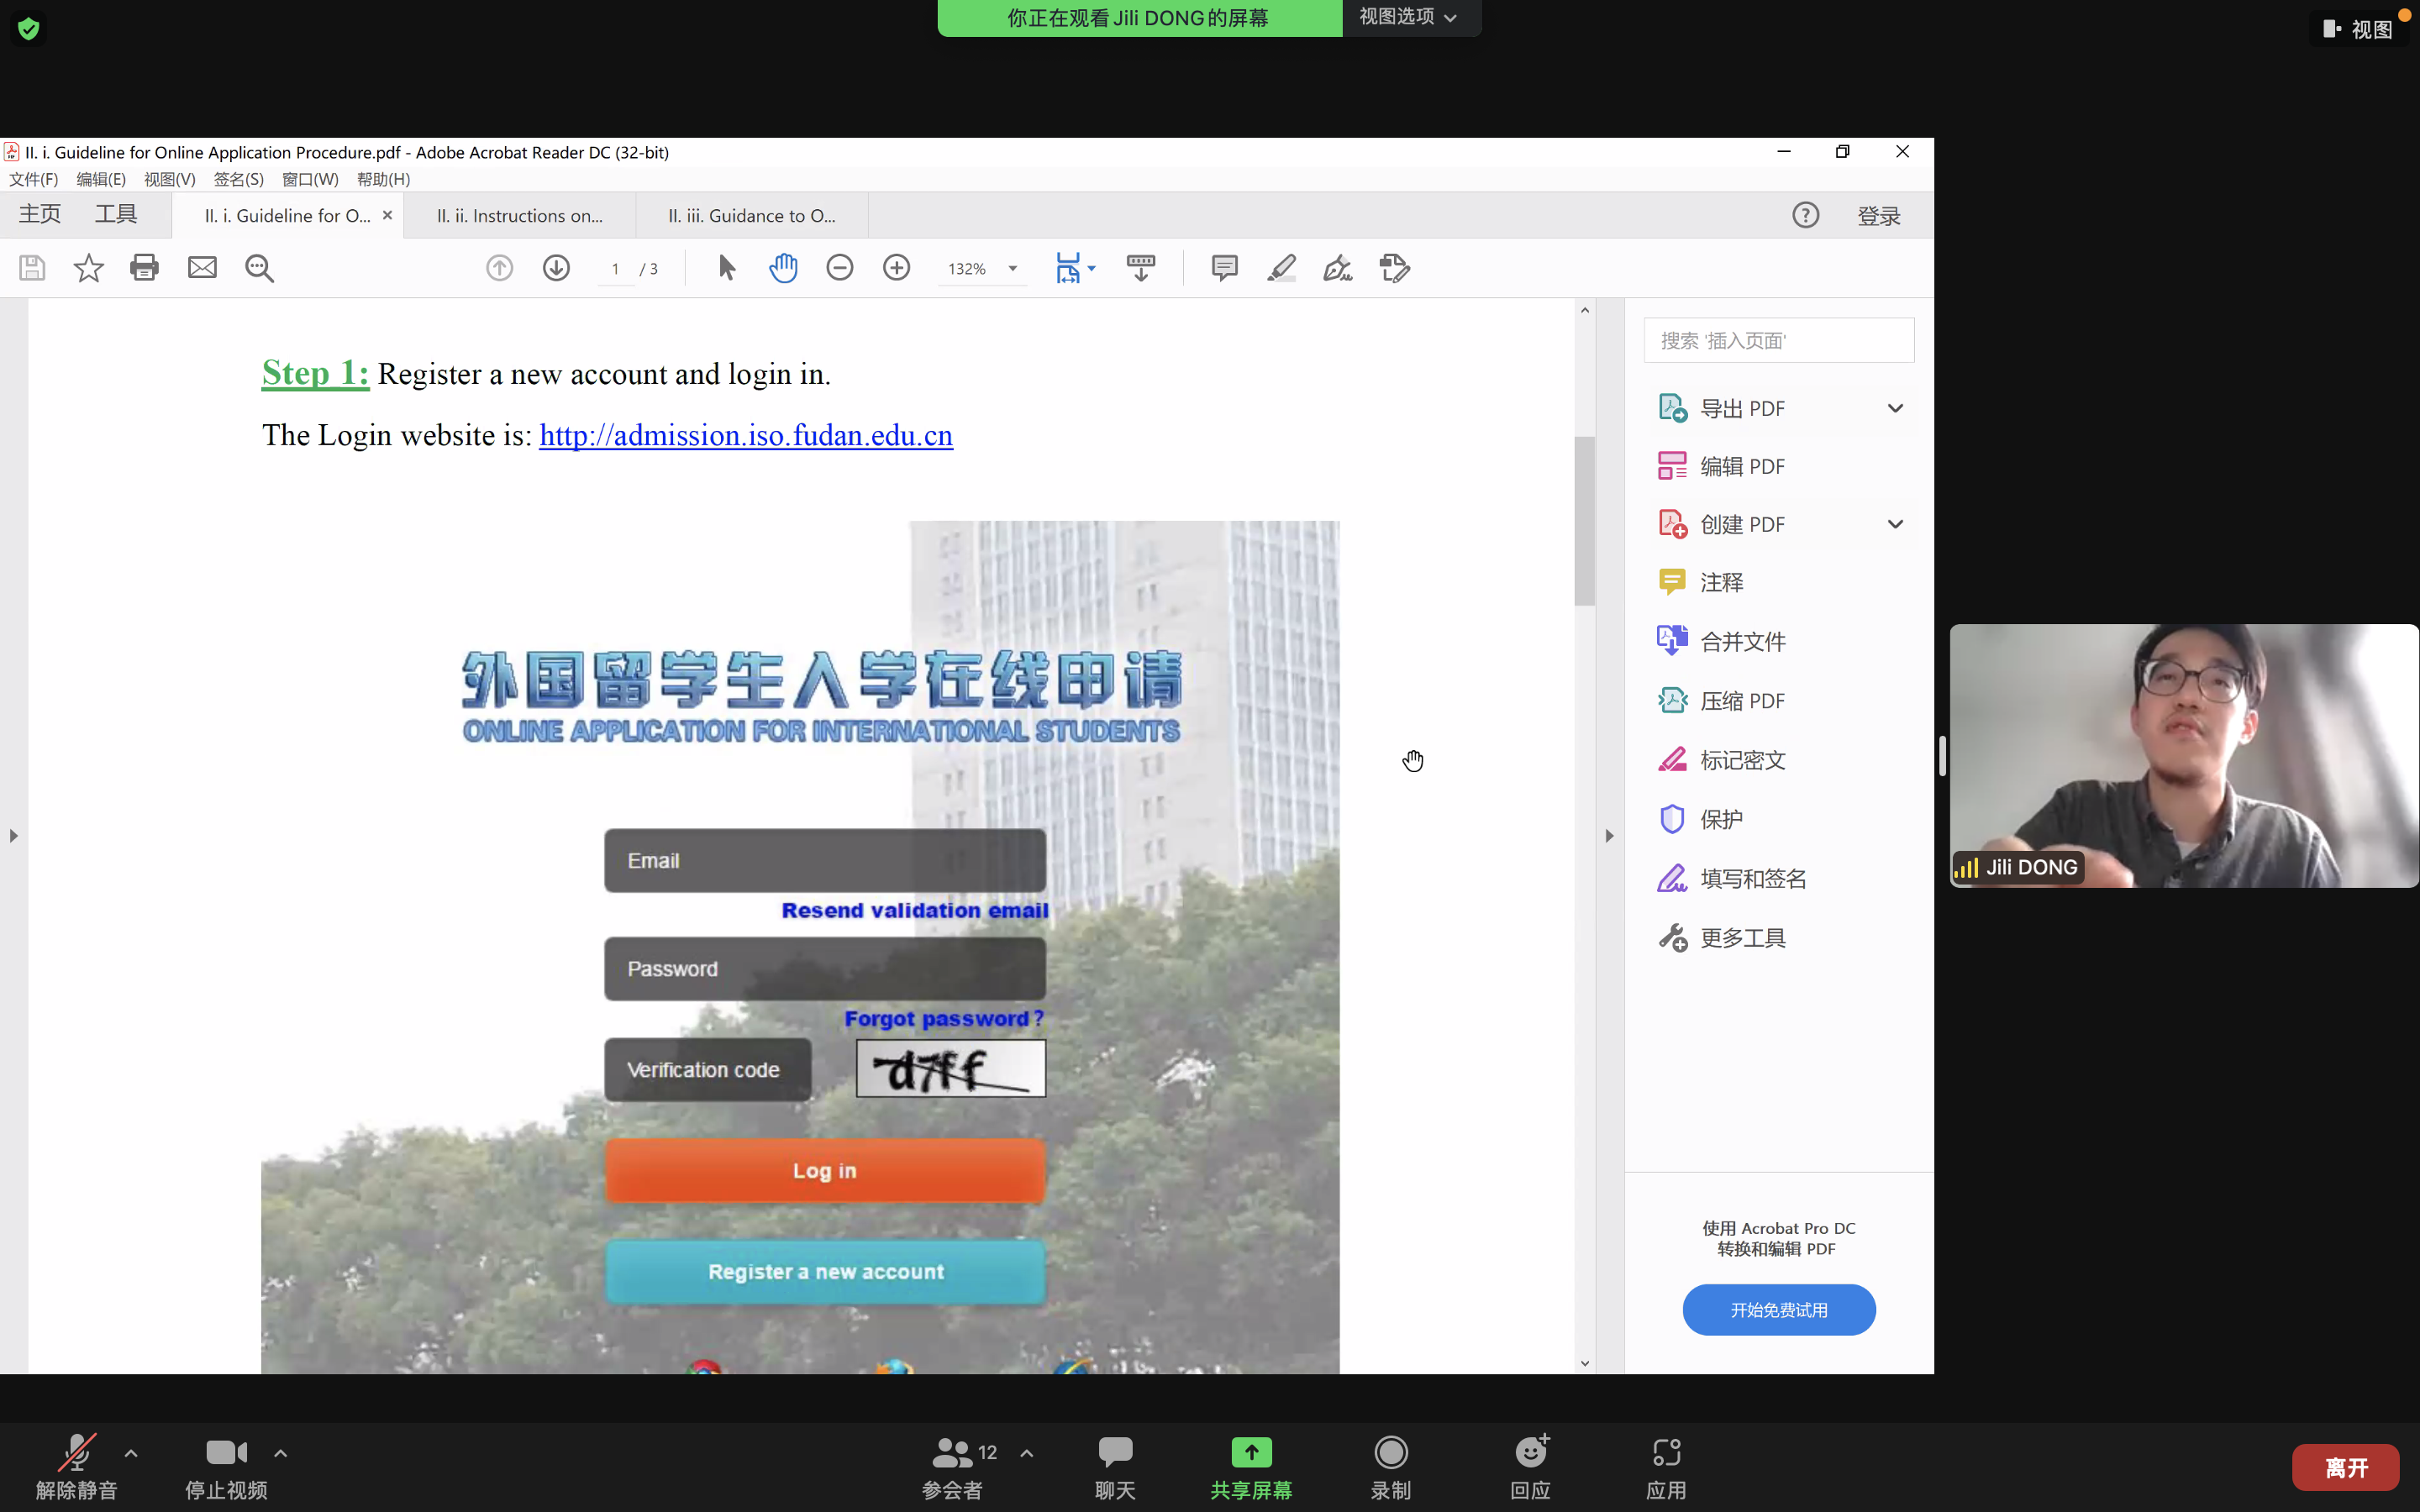Screen dimensions: 2420x1512
Task: Send file by email icon
Action: click(x=202, y=268)
